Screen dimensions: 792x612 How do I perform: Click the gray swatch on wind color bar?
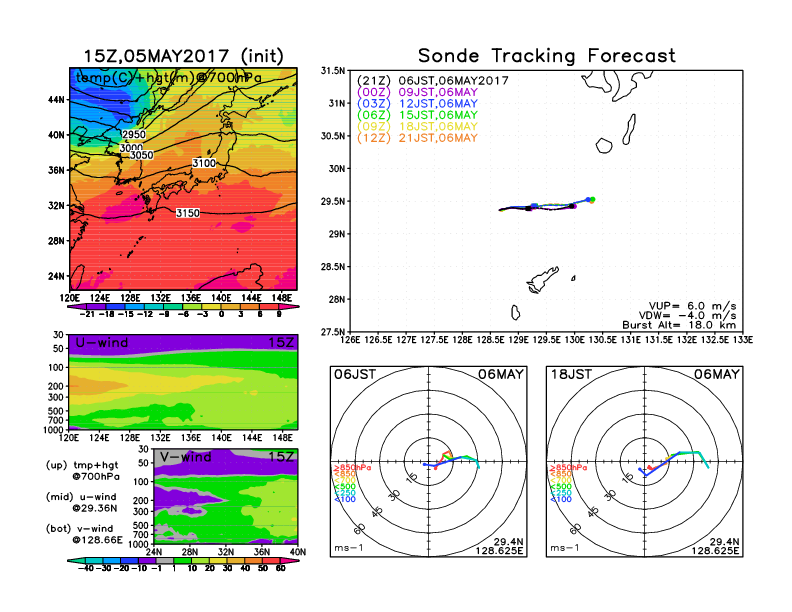[x=164, y=561]
